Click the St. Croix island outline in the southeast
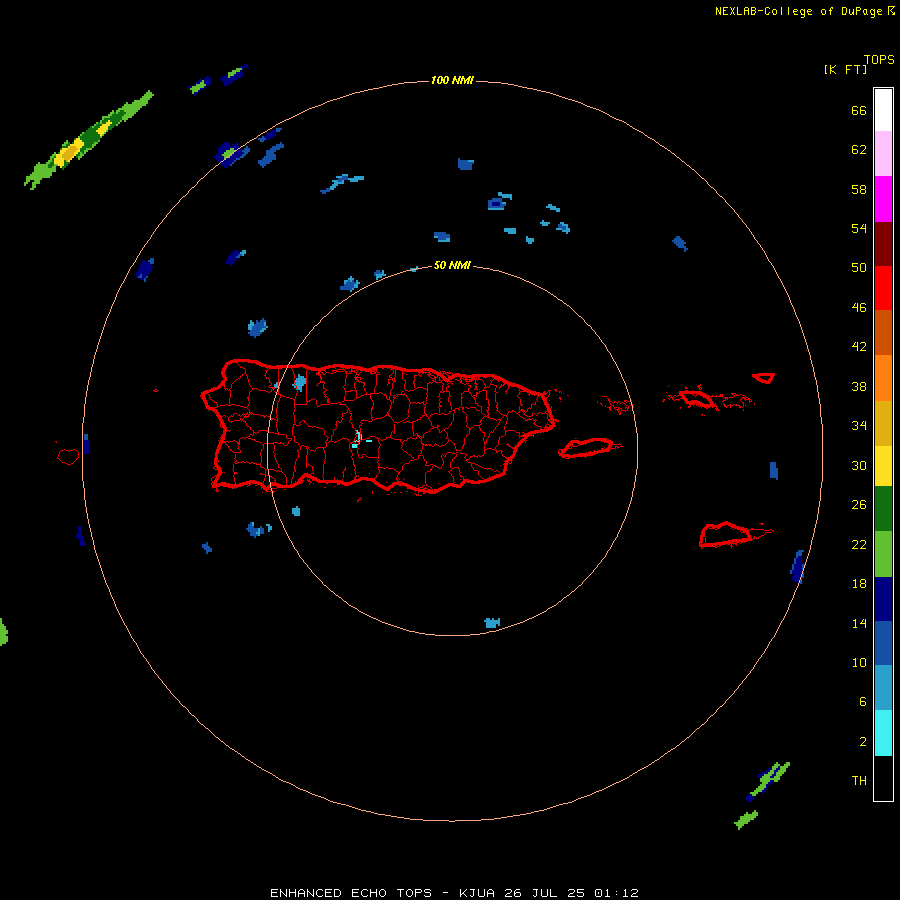The image size is (900, 900). pyautogui.click(x=734, y=534)
